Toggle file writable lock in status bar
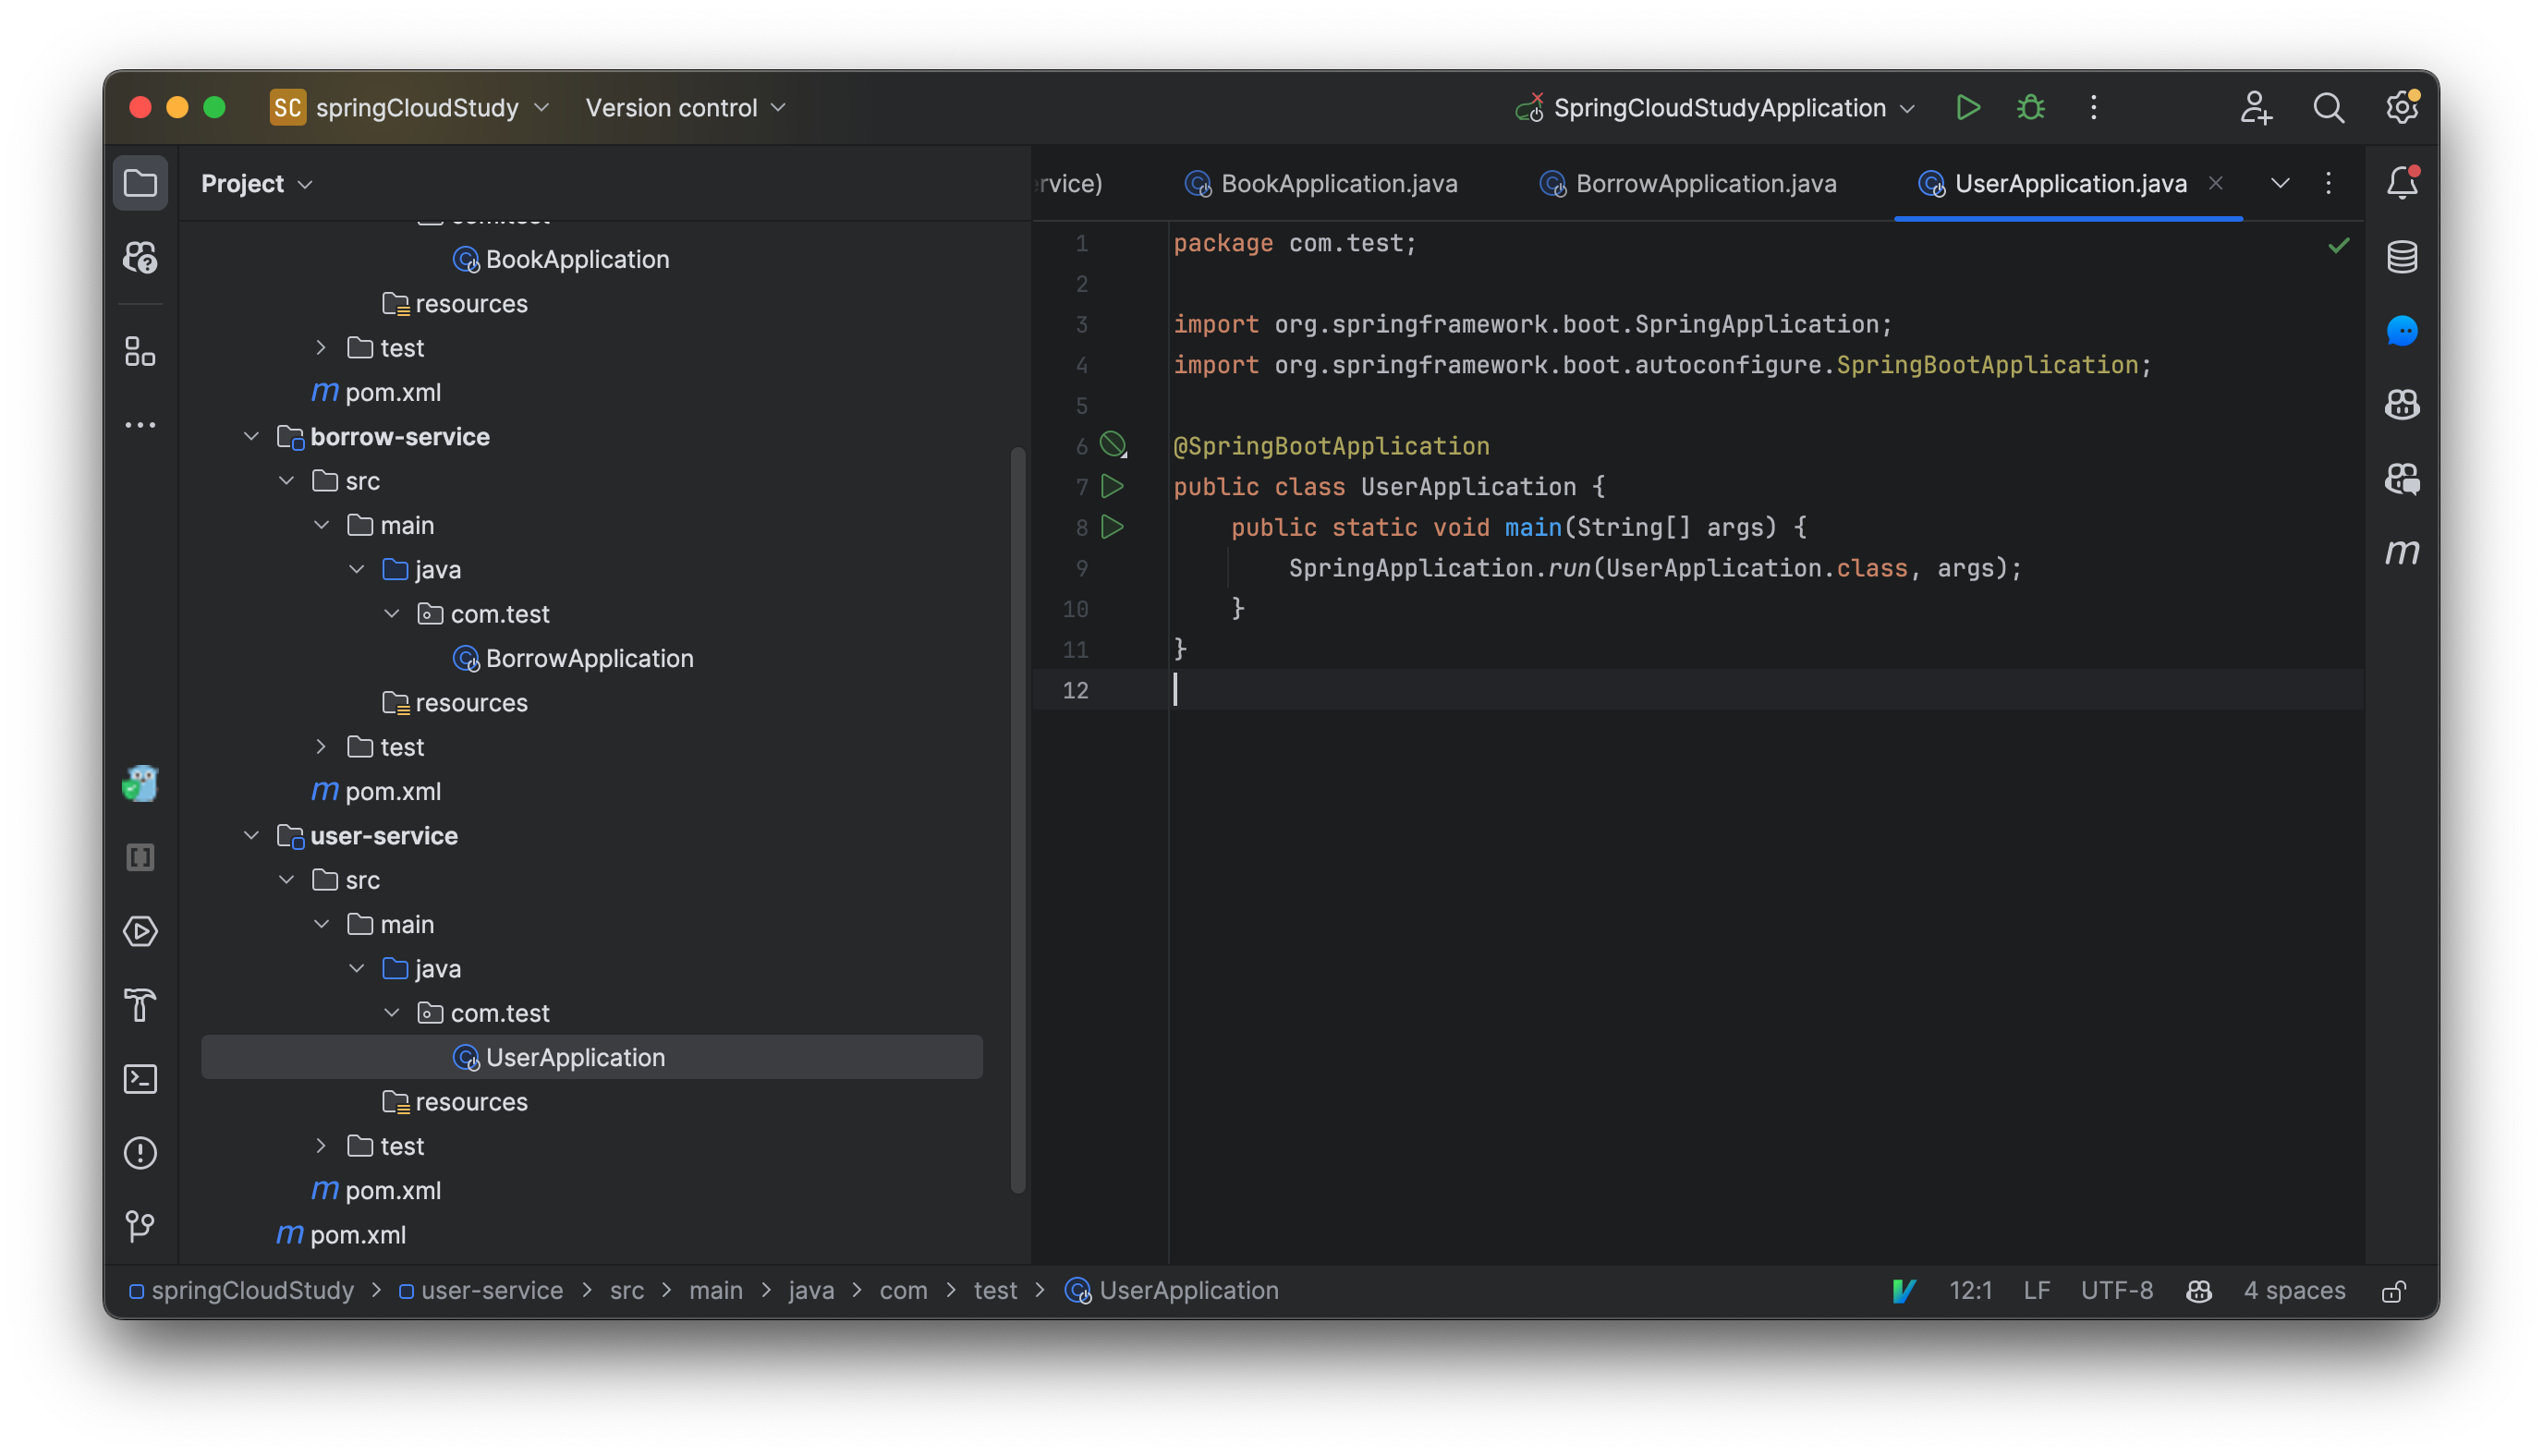 point(2394,1290)
